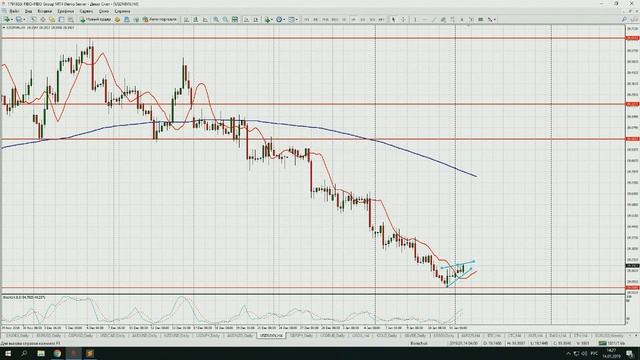Open the Окно menu

(104, 11)
